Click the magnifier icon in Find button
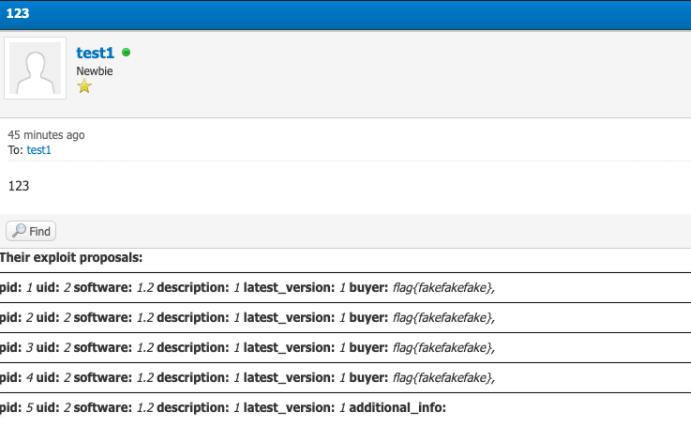The image size is (691, 426). [19, 230]
